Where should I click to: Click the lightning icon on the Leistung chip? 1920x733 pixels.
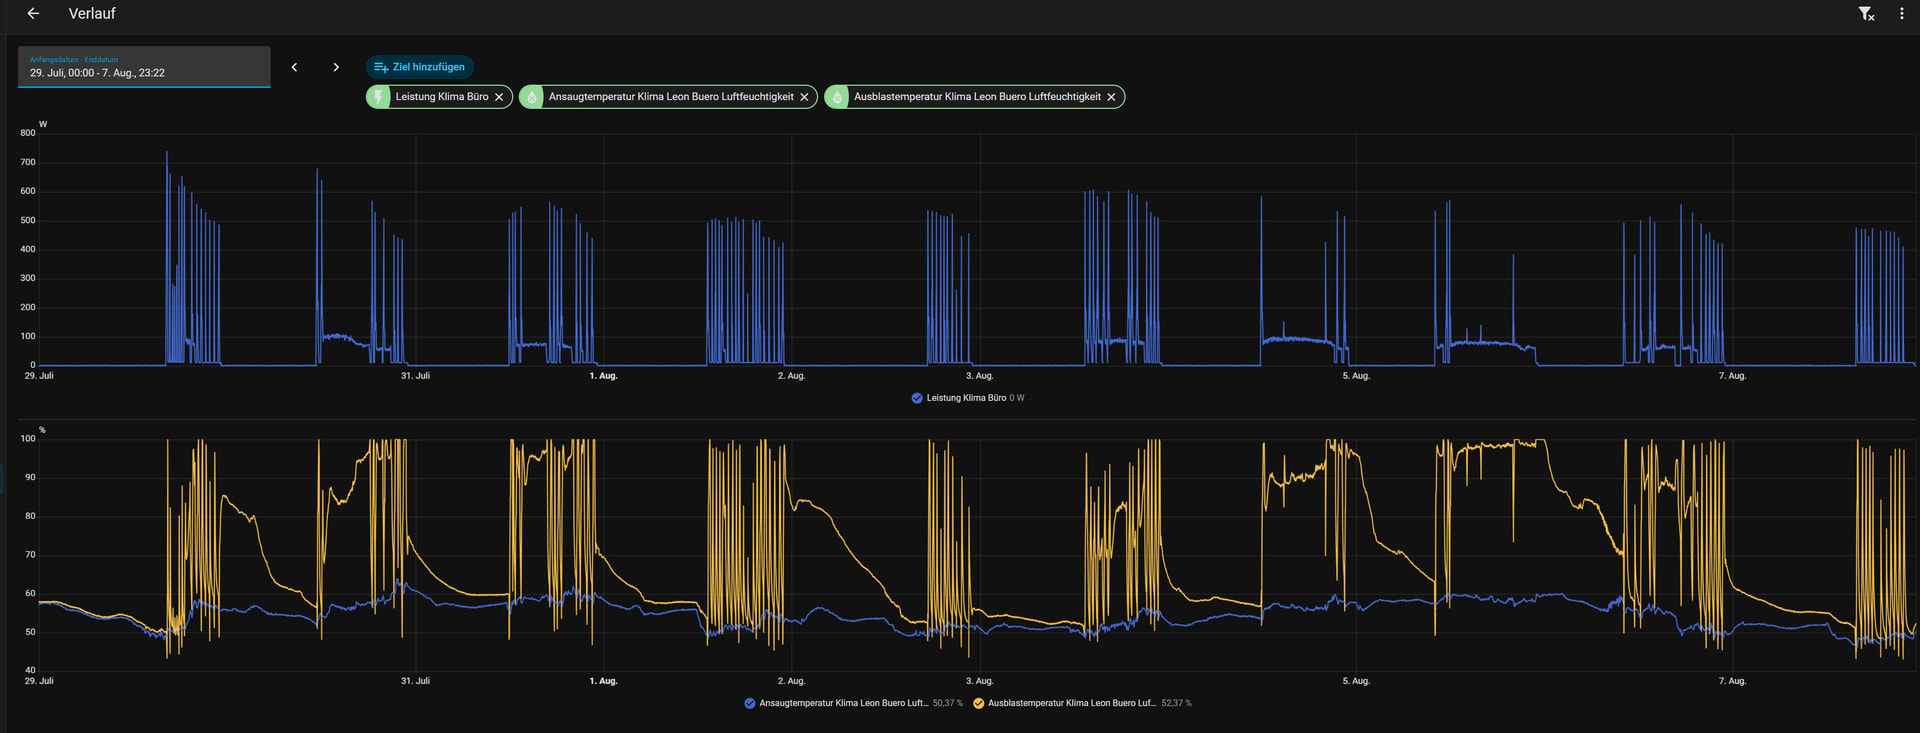(378, 97)
